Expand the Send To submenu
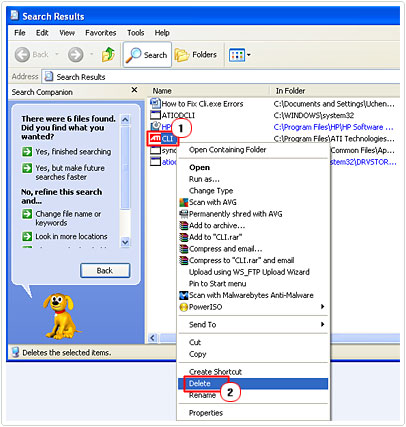 [253, 324]
